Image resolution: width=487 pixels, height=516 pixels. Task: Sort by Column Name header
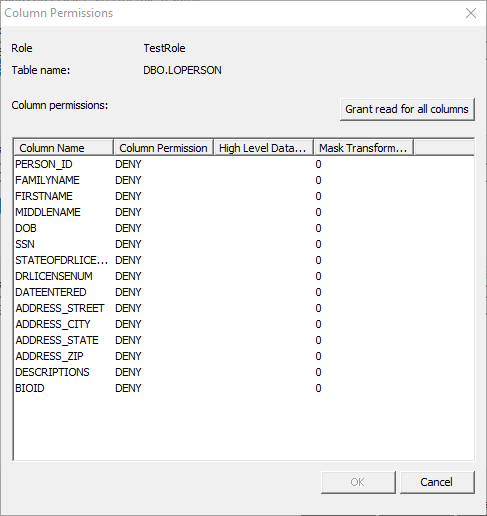(63, 148)
